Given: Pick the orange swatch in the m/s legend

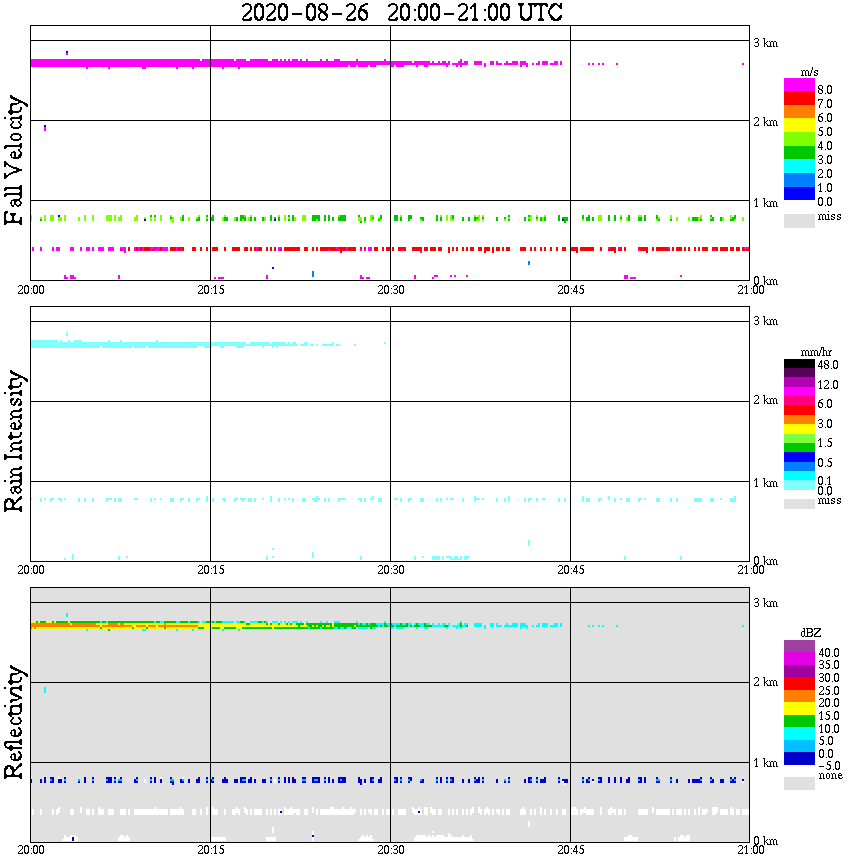Looking at the screenshot, I should (799, 112).
